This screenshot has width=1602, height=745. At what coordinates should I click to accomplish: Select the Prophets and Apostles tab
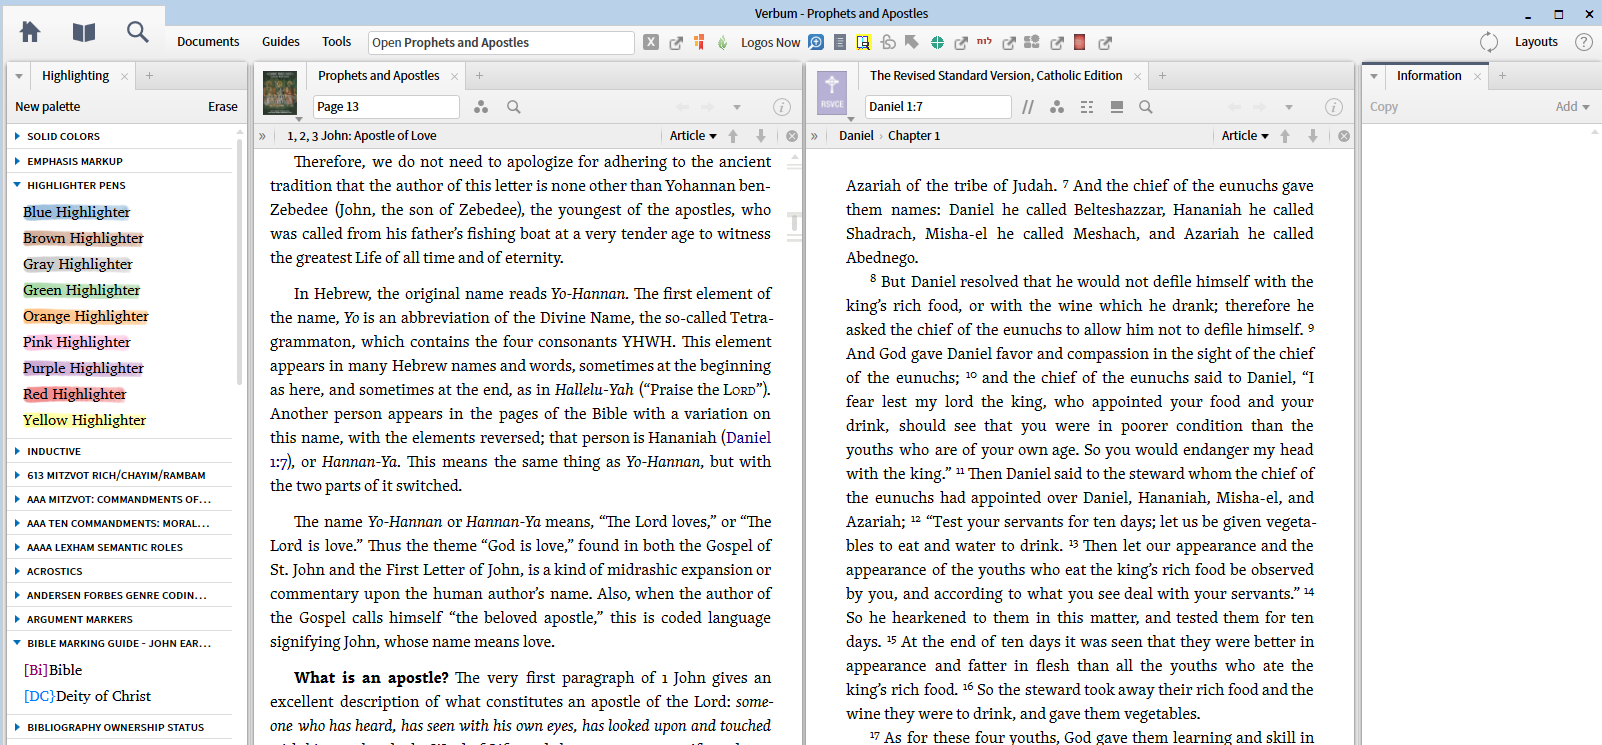pyautogui.click(x=378, y=76)
